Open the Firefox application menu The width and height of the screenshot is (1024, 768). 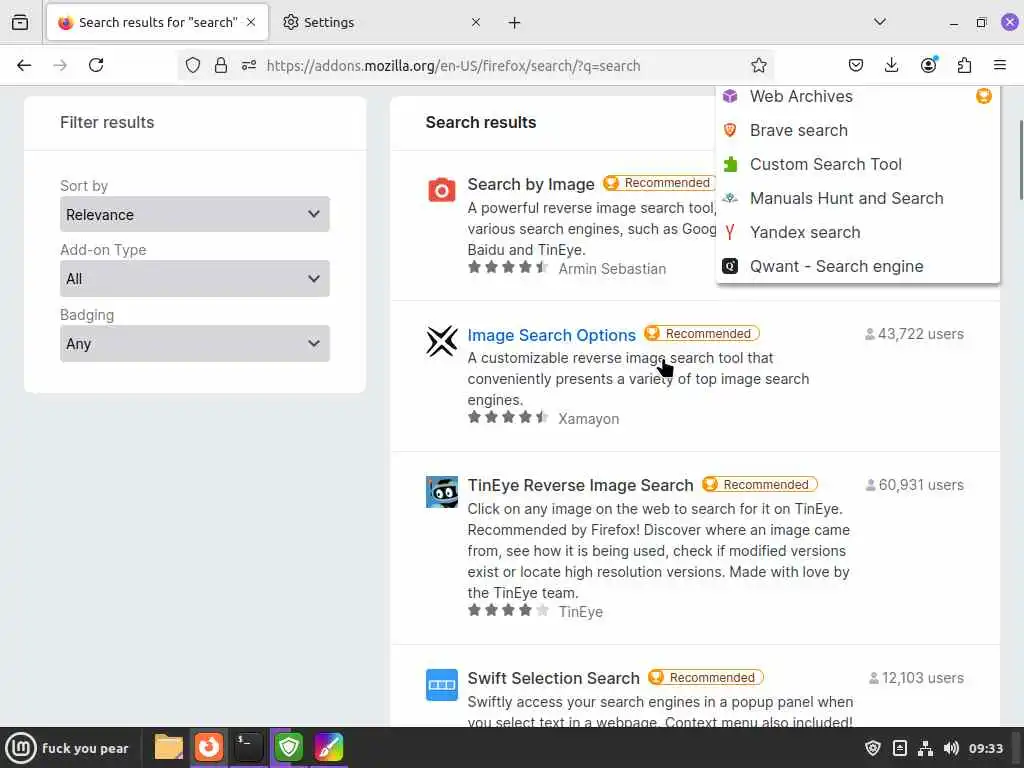pyautogui.click(x=1000, y=65)
